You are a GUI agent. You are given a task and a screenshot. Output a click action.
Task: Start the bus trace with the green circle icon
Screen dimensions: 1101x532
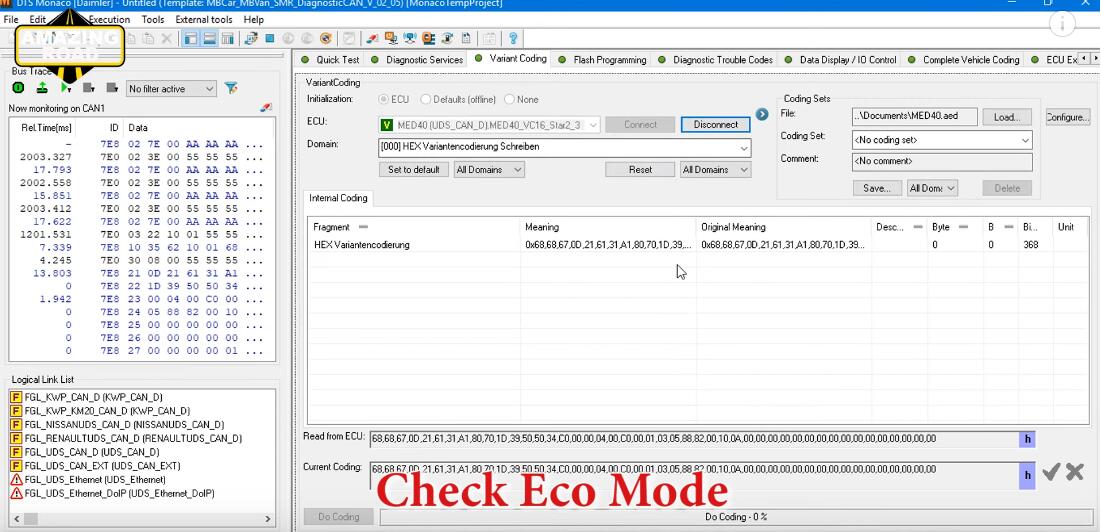19,88
